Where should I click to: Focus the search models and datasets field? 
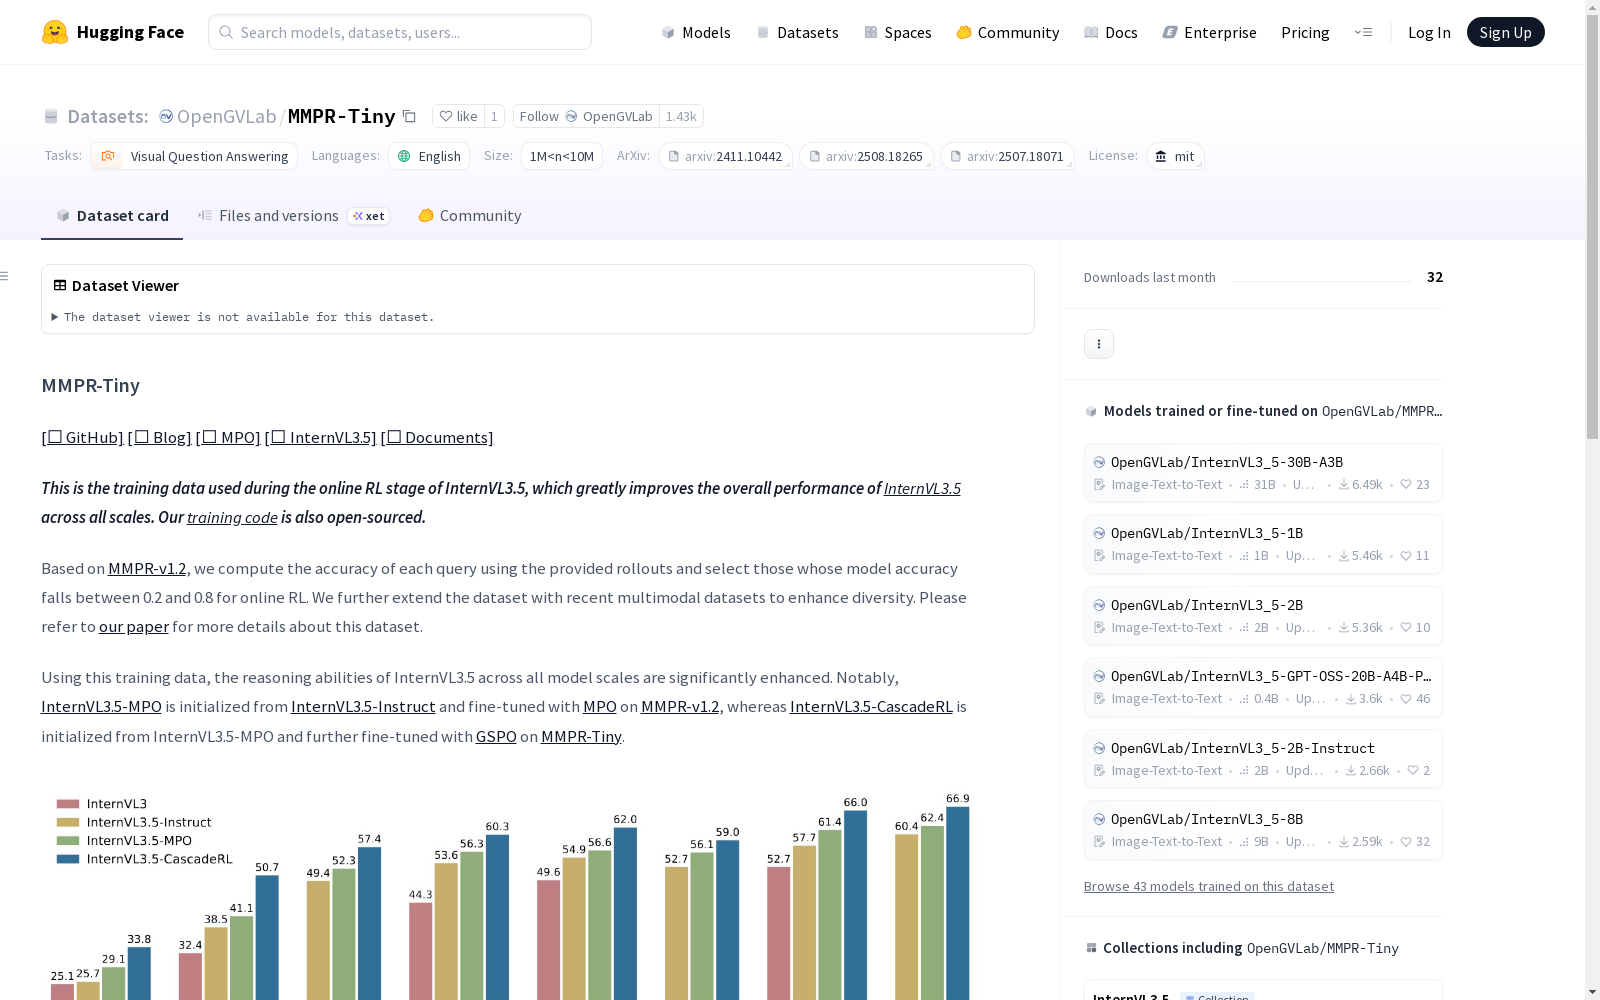(x=400, y=32)
